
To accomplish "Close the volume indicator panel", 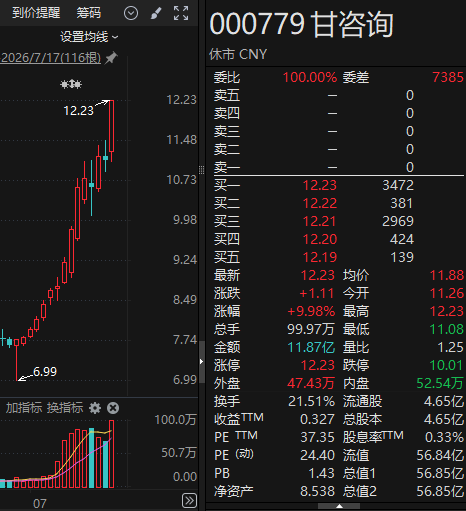I will [113, 408].
